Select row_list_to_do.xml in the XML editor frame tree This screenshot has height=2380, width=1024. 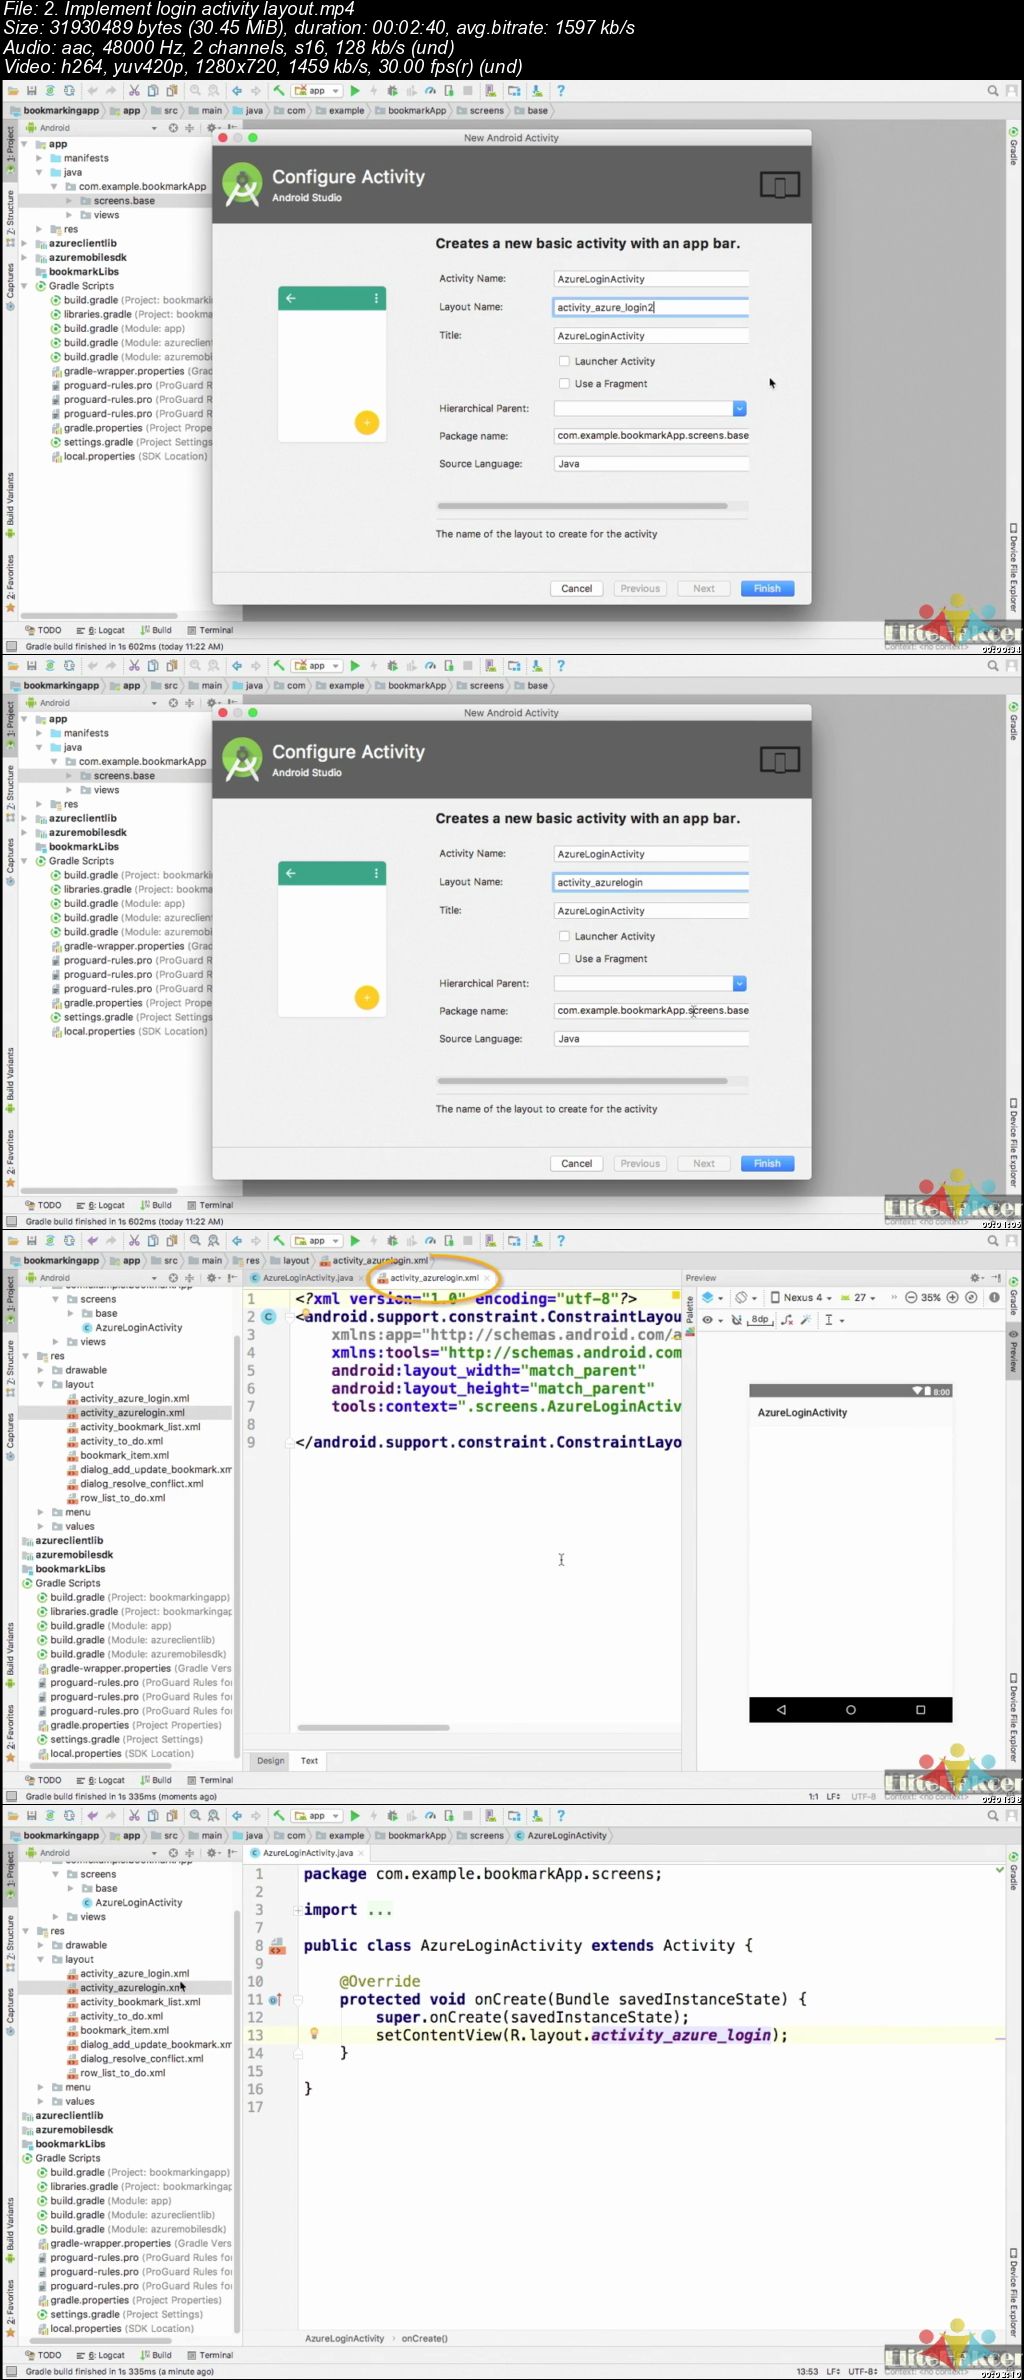pos(123,1498)
